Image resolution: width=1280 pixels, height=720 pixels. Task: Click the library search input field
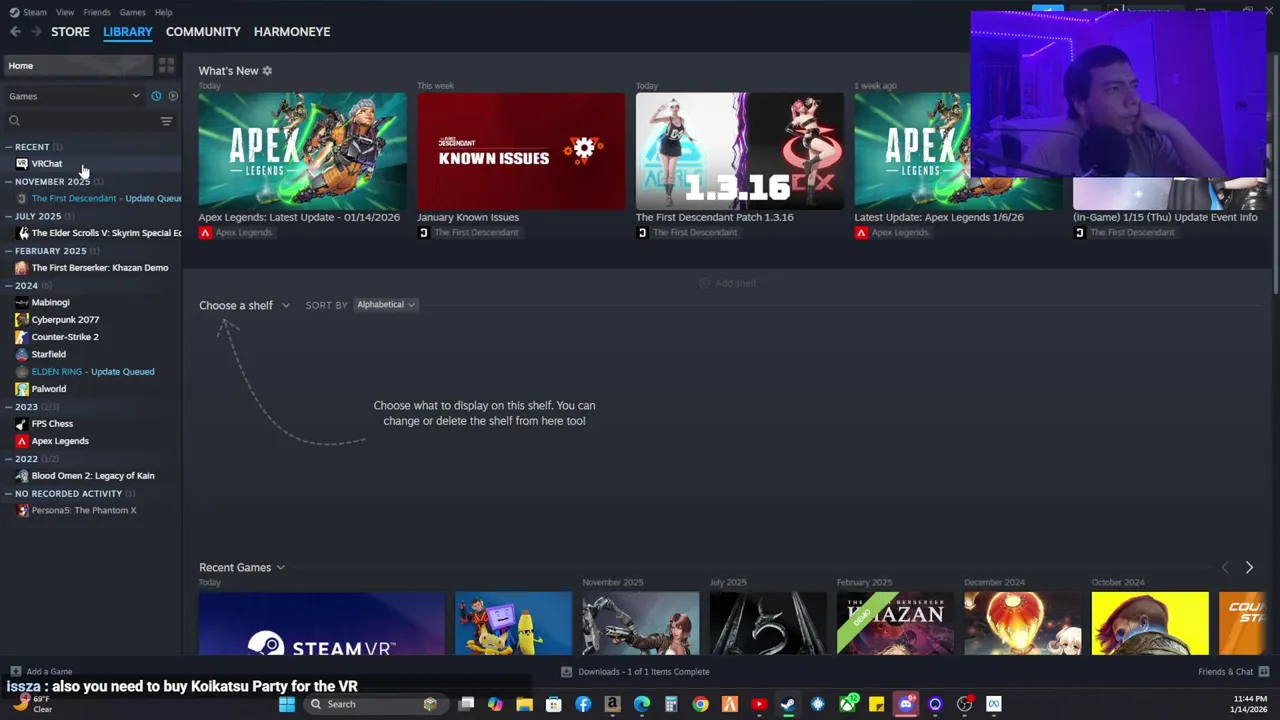tap(88, 121)
